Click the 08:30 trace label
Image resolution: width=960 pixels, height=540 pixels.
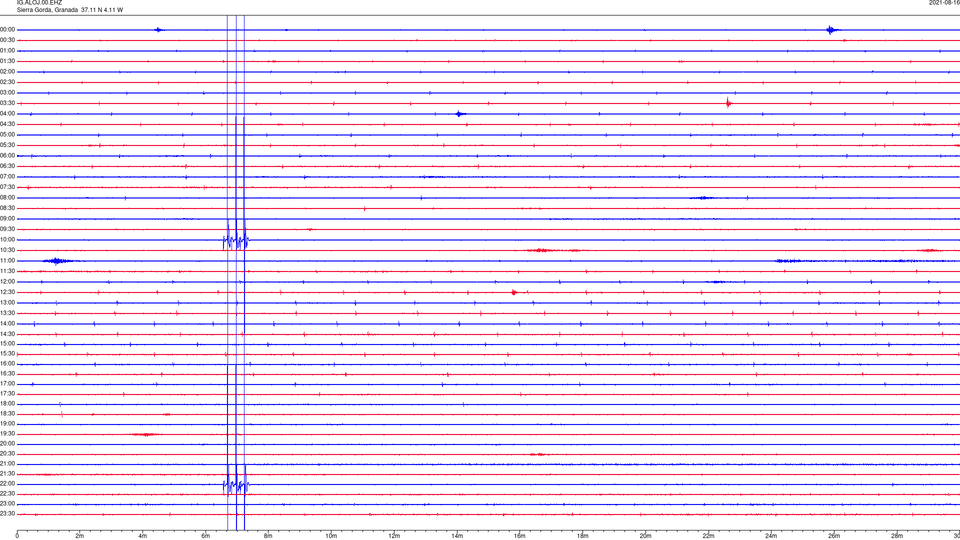(x=7, y=208)
